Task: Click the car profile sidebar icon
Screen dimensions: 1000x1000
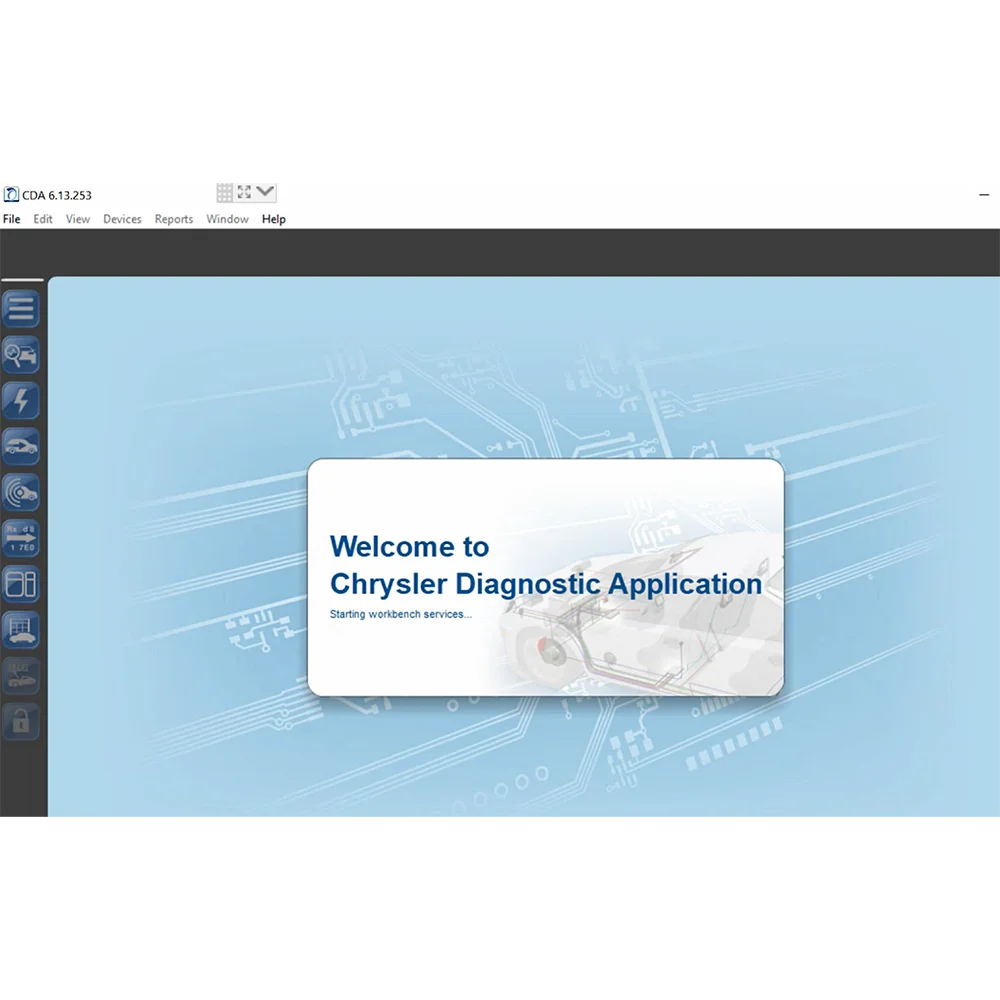Action: 21,446
